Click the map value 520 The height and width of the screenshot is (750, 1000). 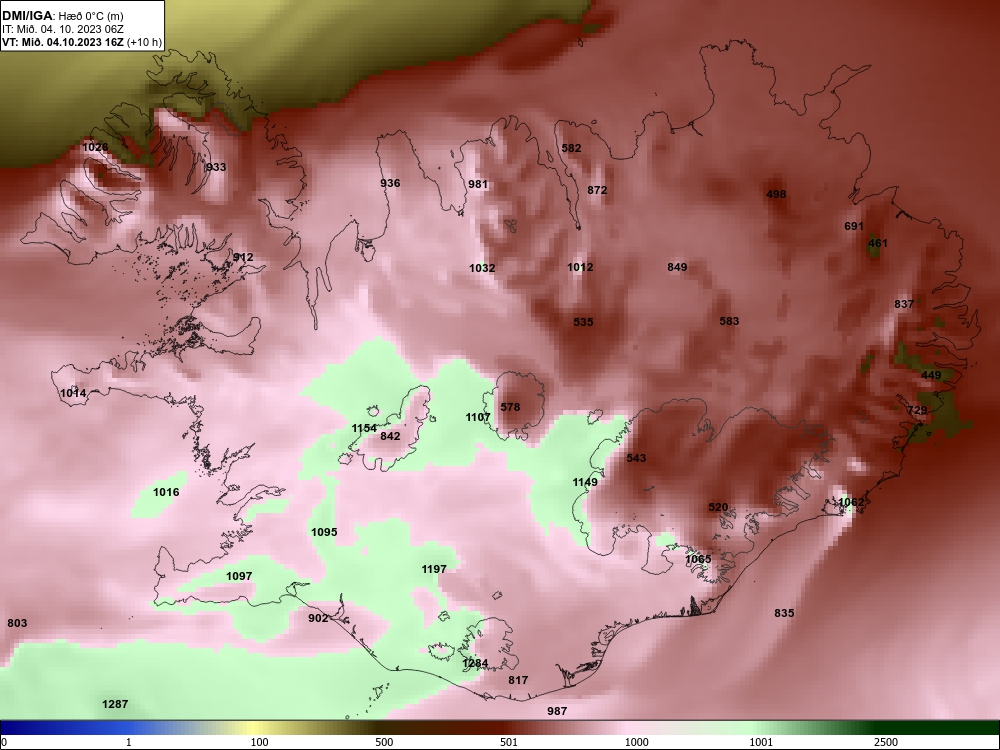[x=718, y=508]
